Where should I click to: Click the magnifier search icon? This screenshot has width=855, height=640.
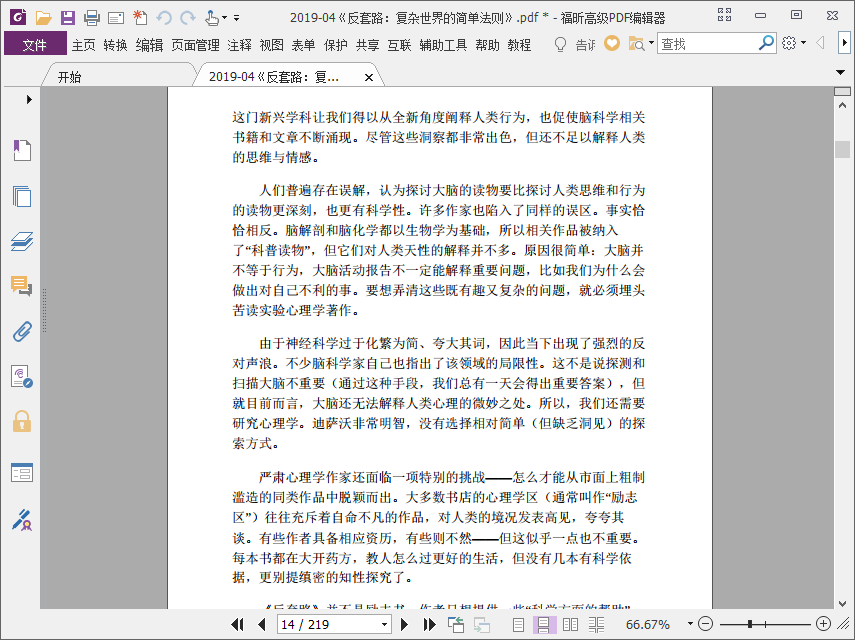[766, 43]
